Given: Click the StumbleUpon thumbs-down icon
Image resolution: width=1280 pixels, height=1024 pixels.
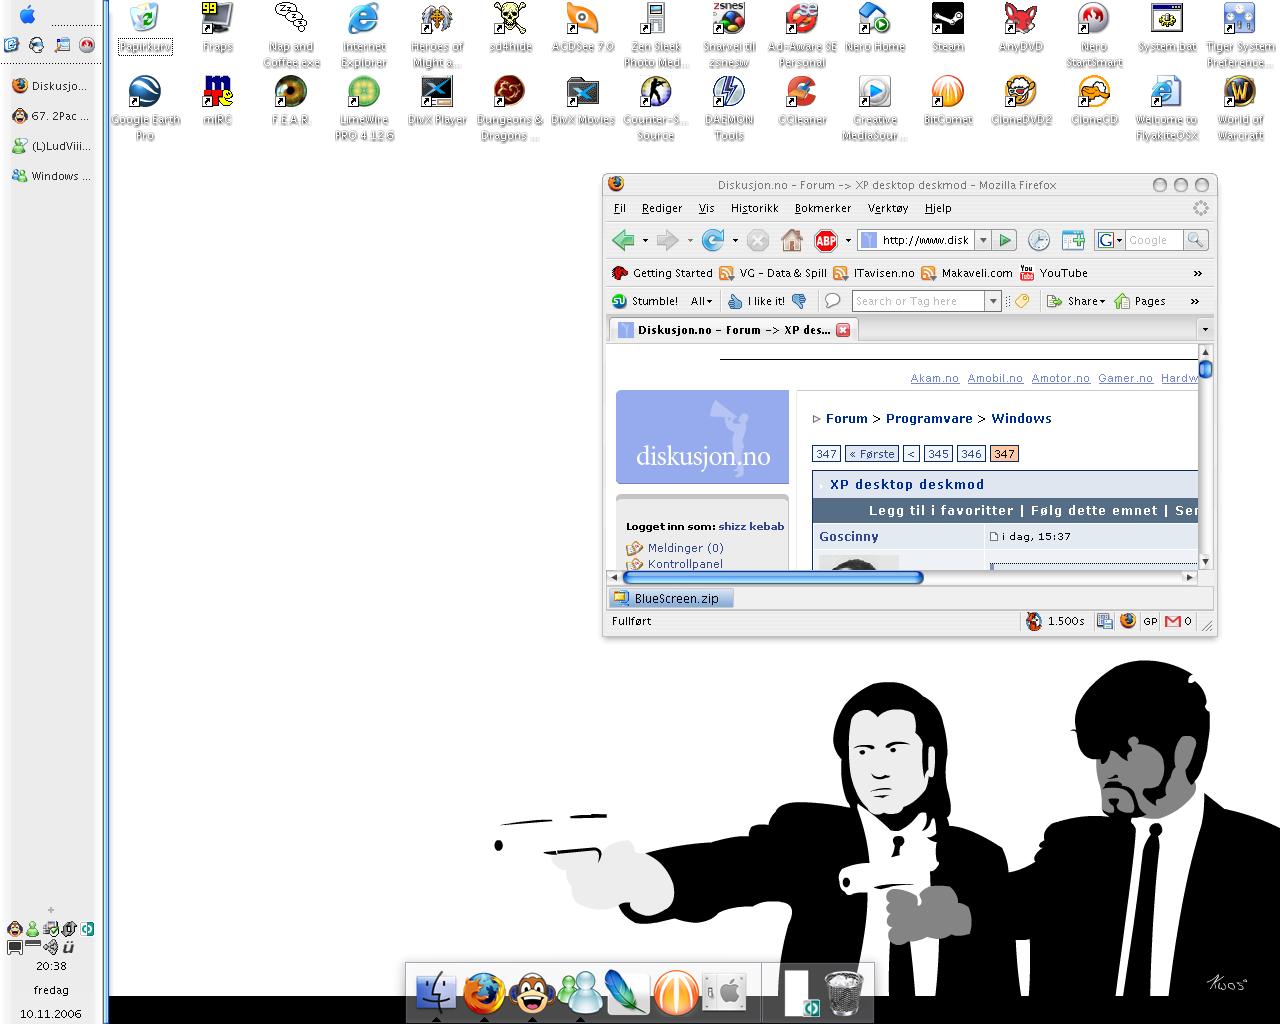Looking at the screenshot, I should (799, 301).
